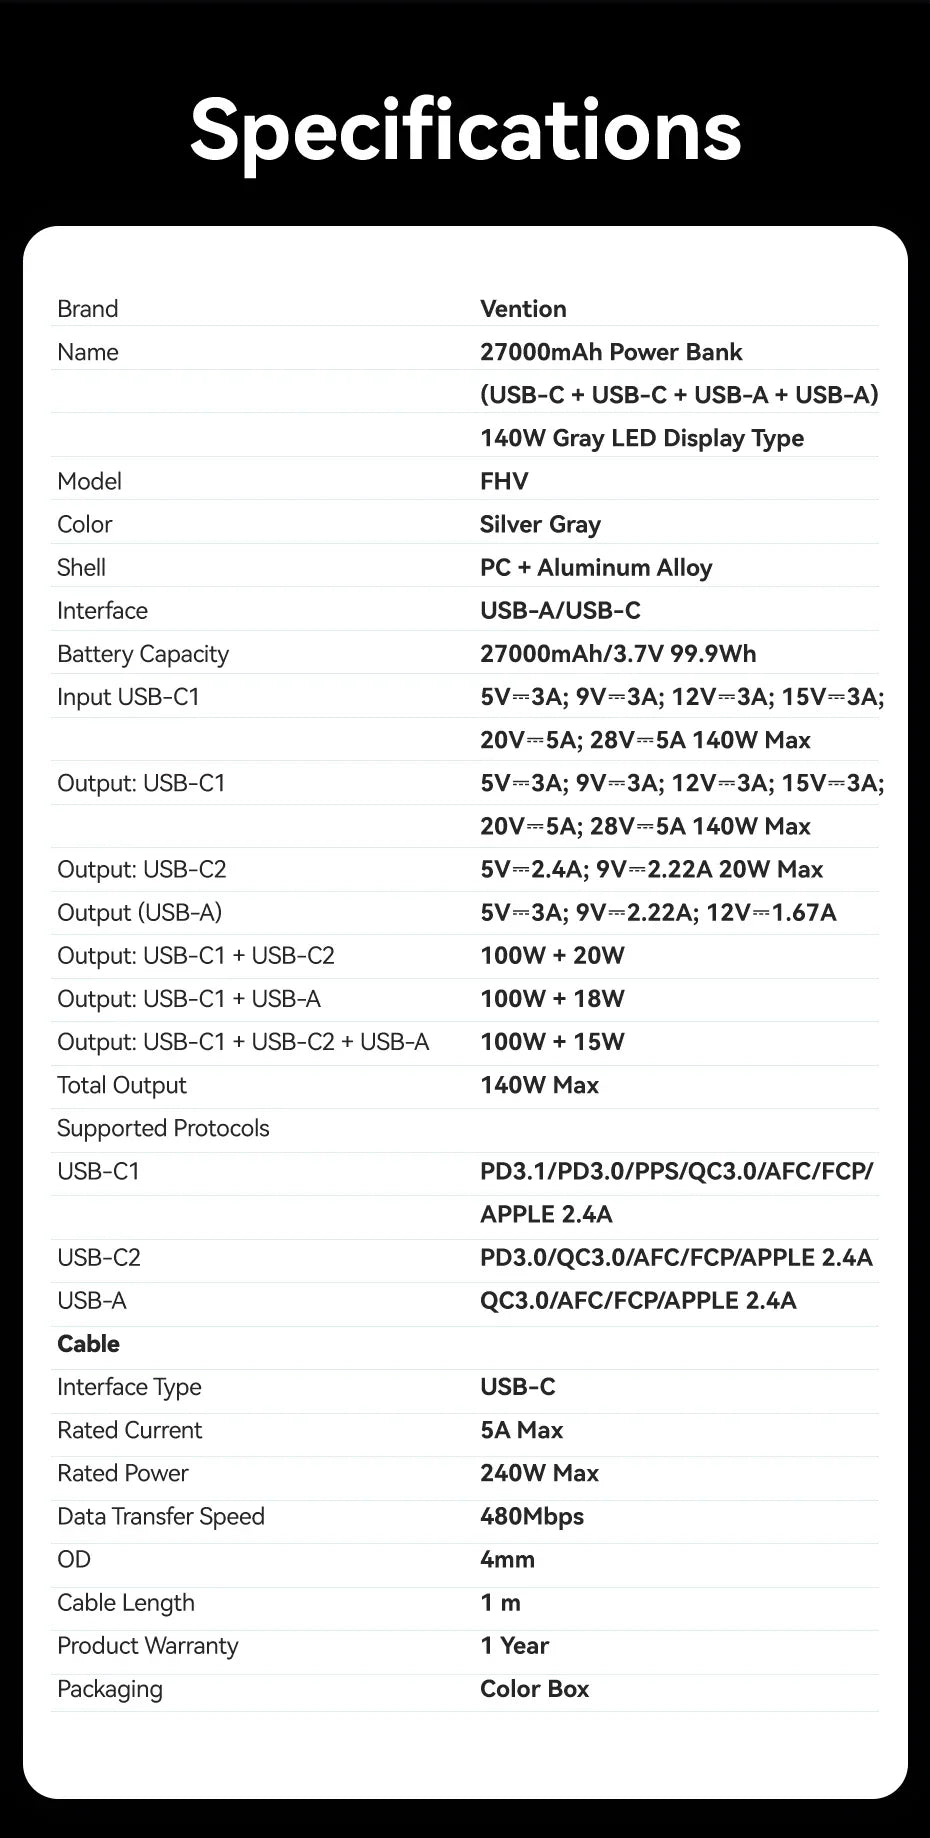Click the 140W Gray LED Display Type line

tap(641, 438)
